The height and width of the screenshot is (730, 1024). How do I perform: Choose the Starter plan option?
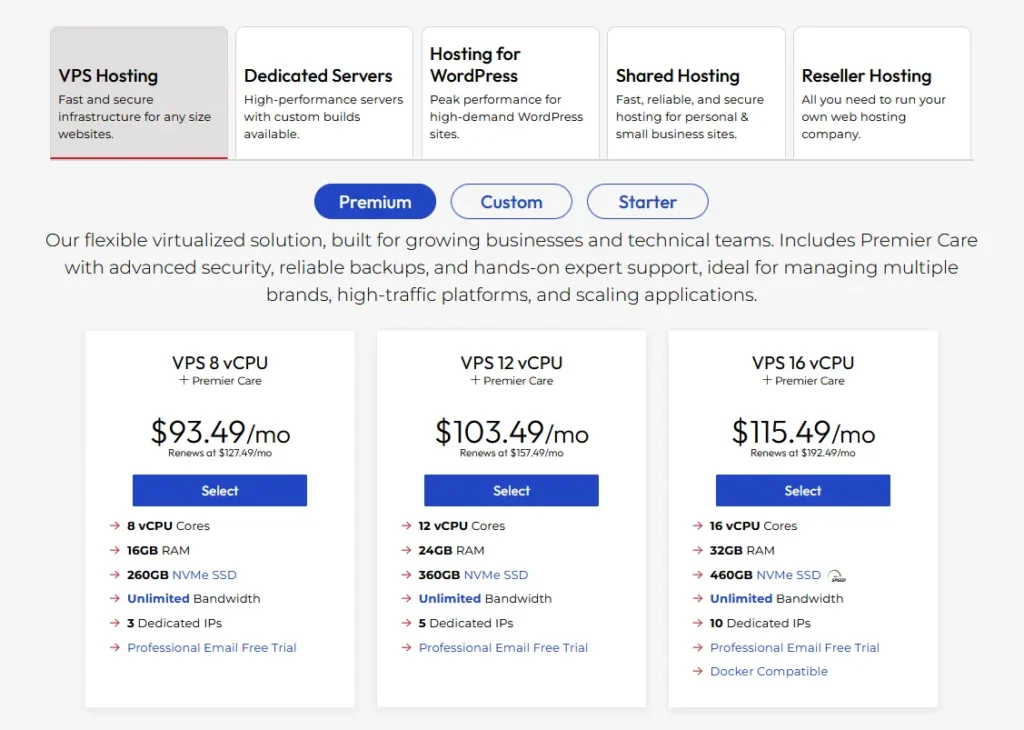[647, 201]
